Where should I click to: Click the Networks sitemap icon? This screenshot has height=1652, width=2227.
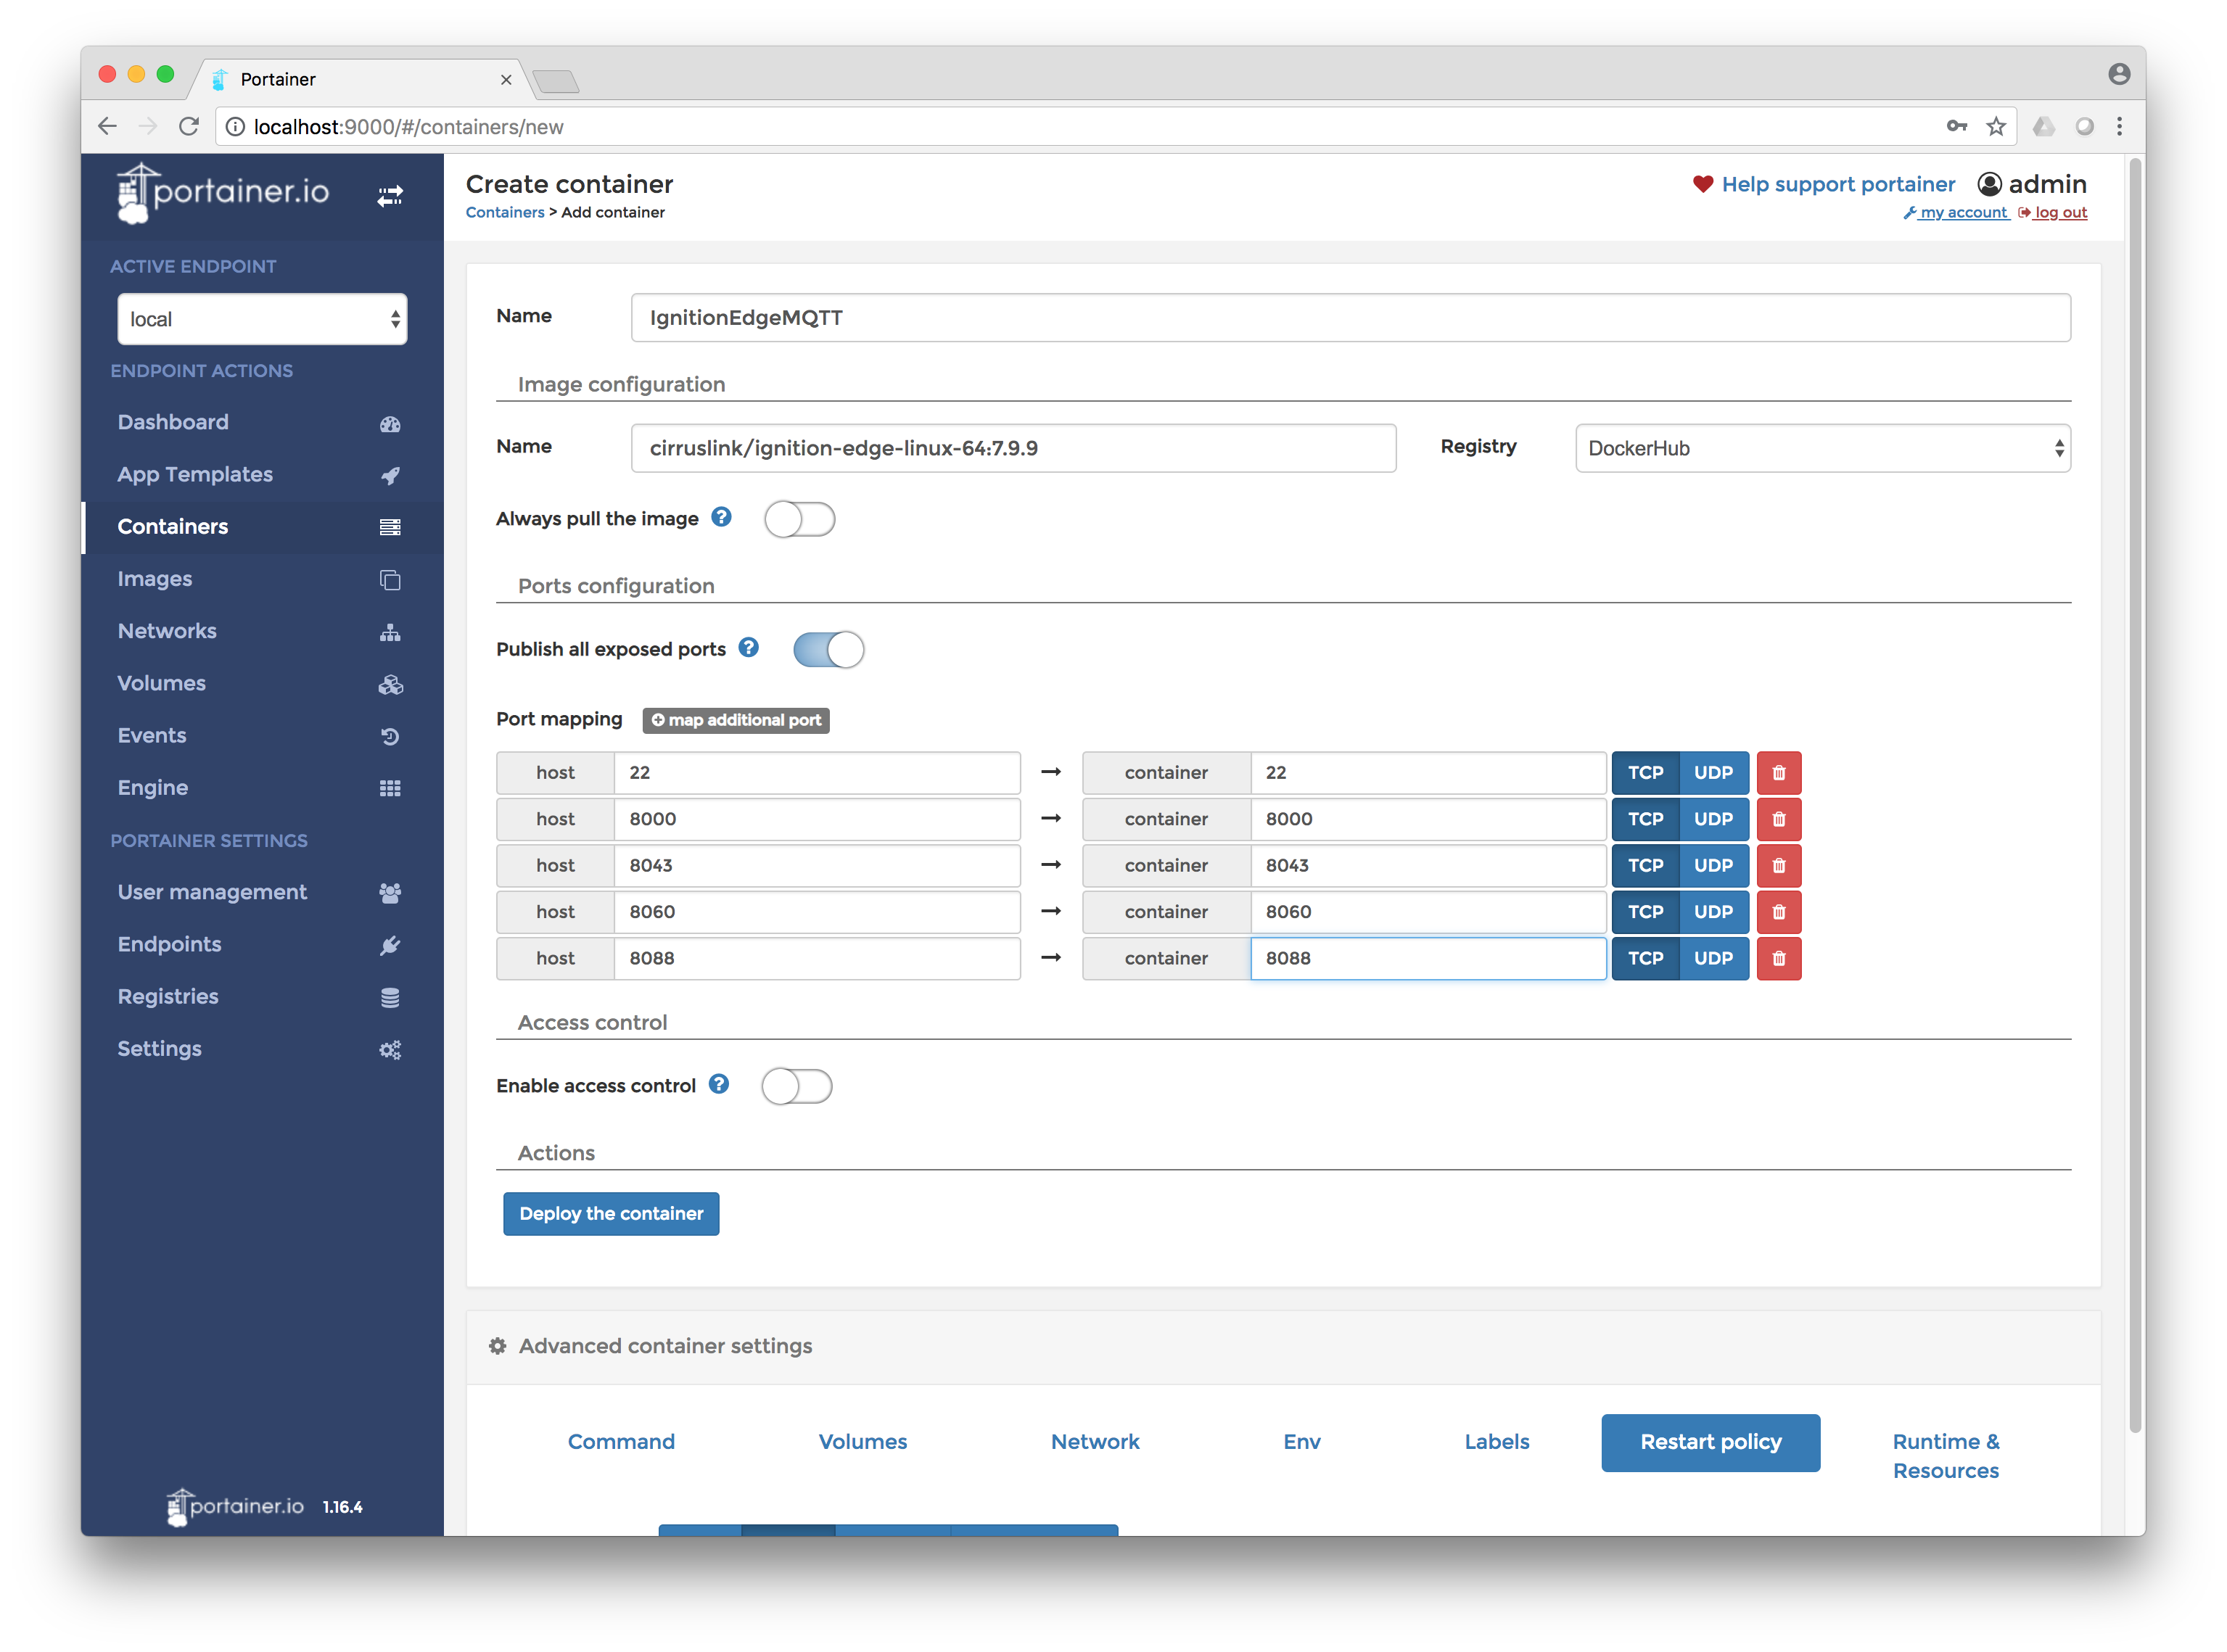[x=390, y=632]
